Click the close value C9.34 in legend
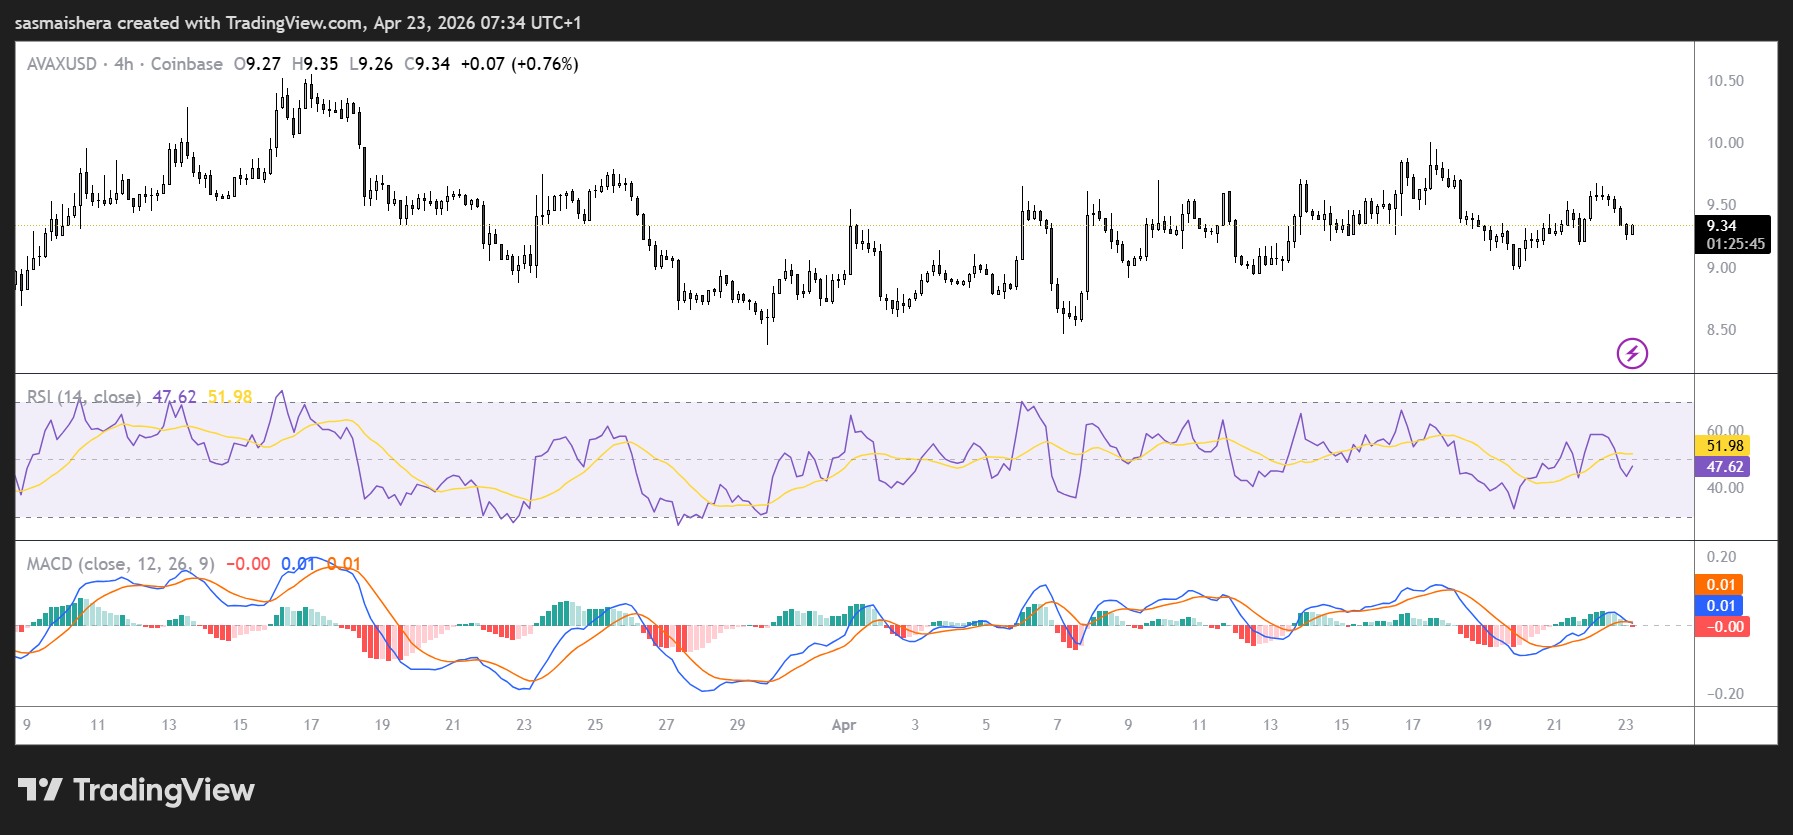Viewport: 1793px width, 835px height. coord(427,64)
